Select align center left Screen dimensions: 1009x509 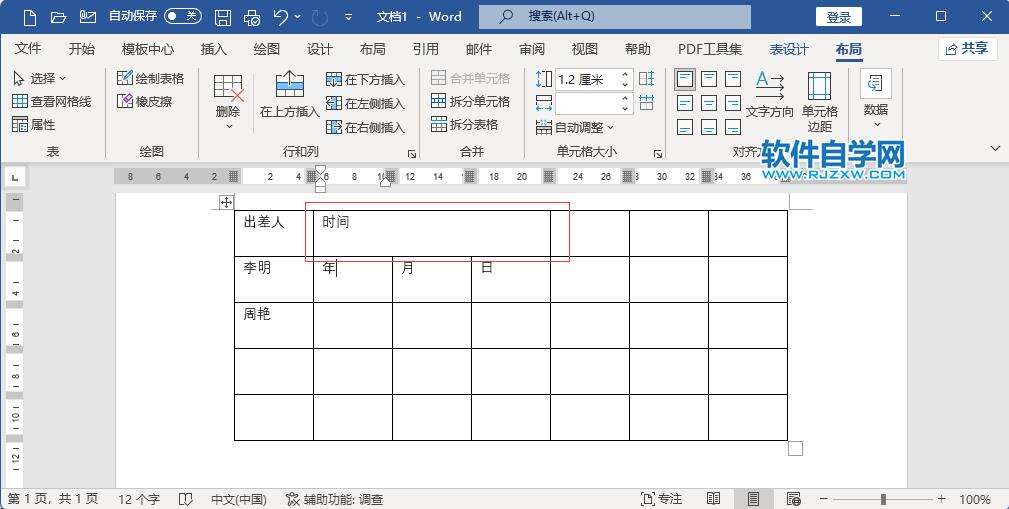click(x=685, y=103)
